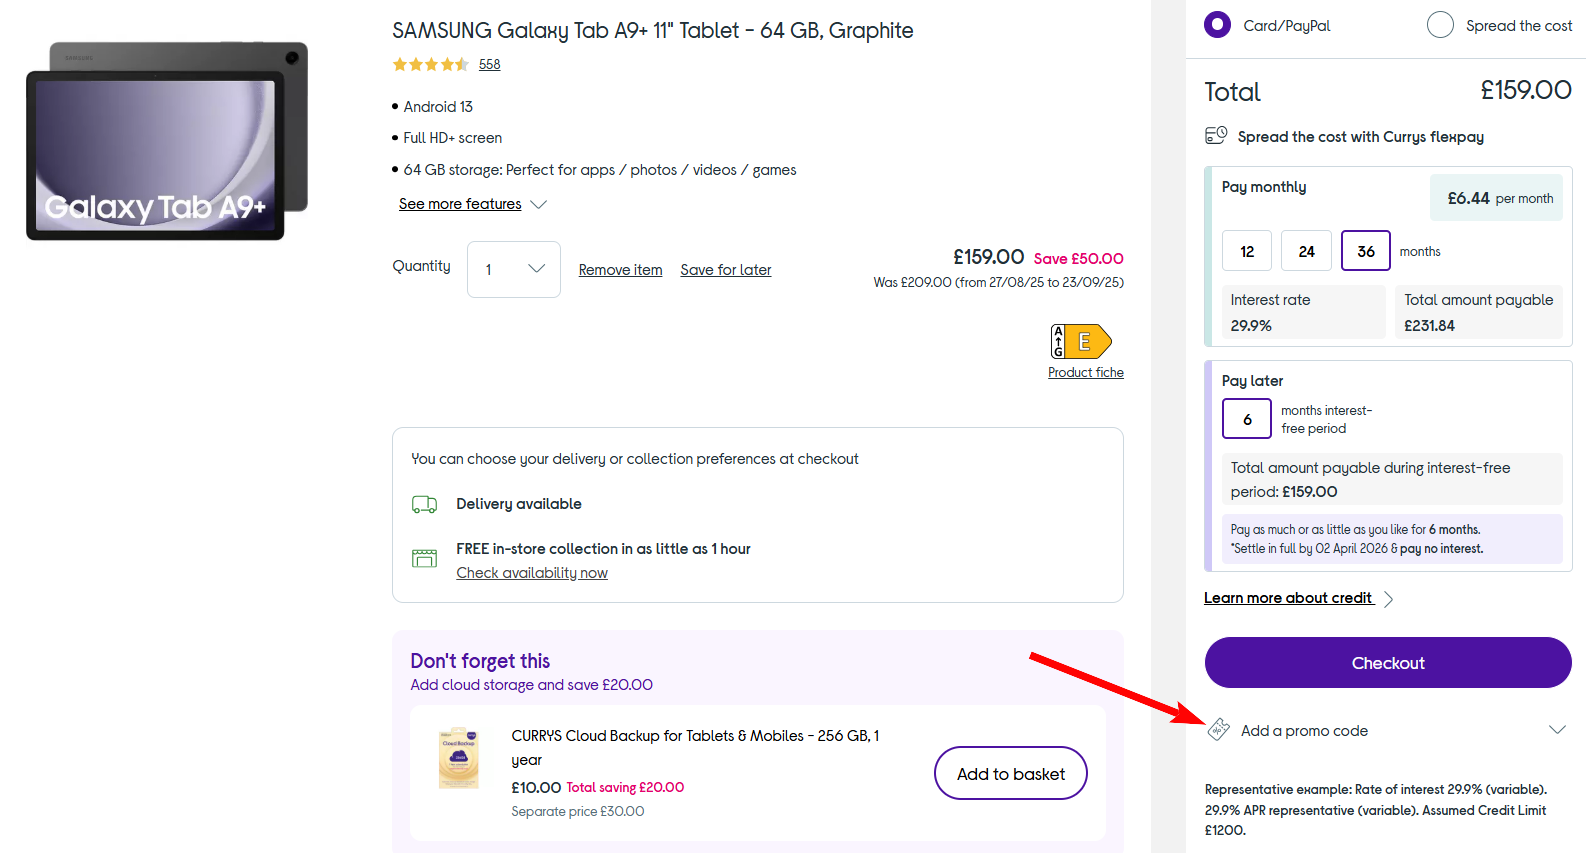Click the Cloud Backup product image
1586x853 pixels.
[x=459, y=758]
